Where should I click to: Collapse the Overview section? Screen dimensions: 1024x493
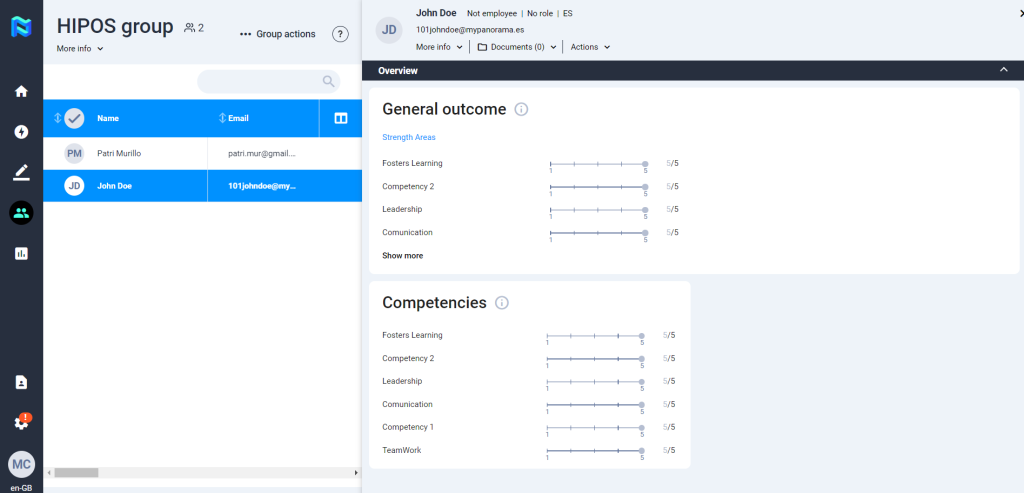click(1004, 70)
